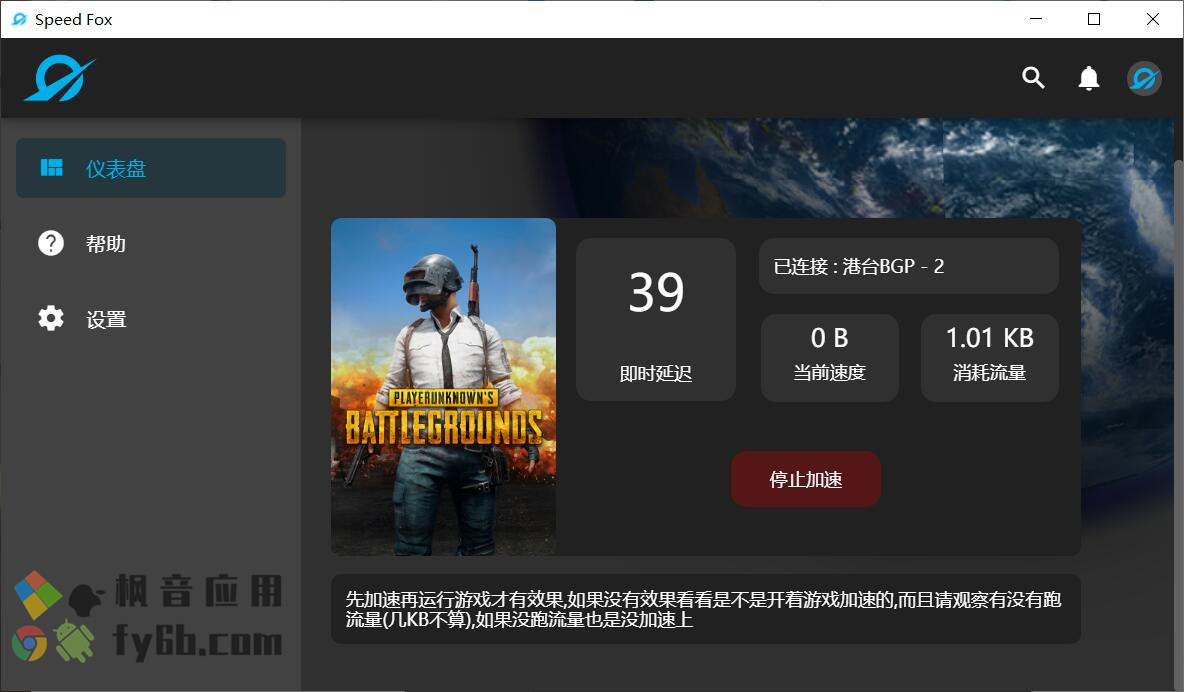Click the 1.01 KB 消耗流量 traffic card
1184x692 pixels.
coord(989,357)
